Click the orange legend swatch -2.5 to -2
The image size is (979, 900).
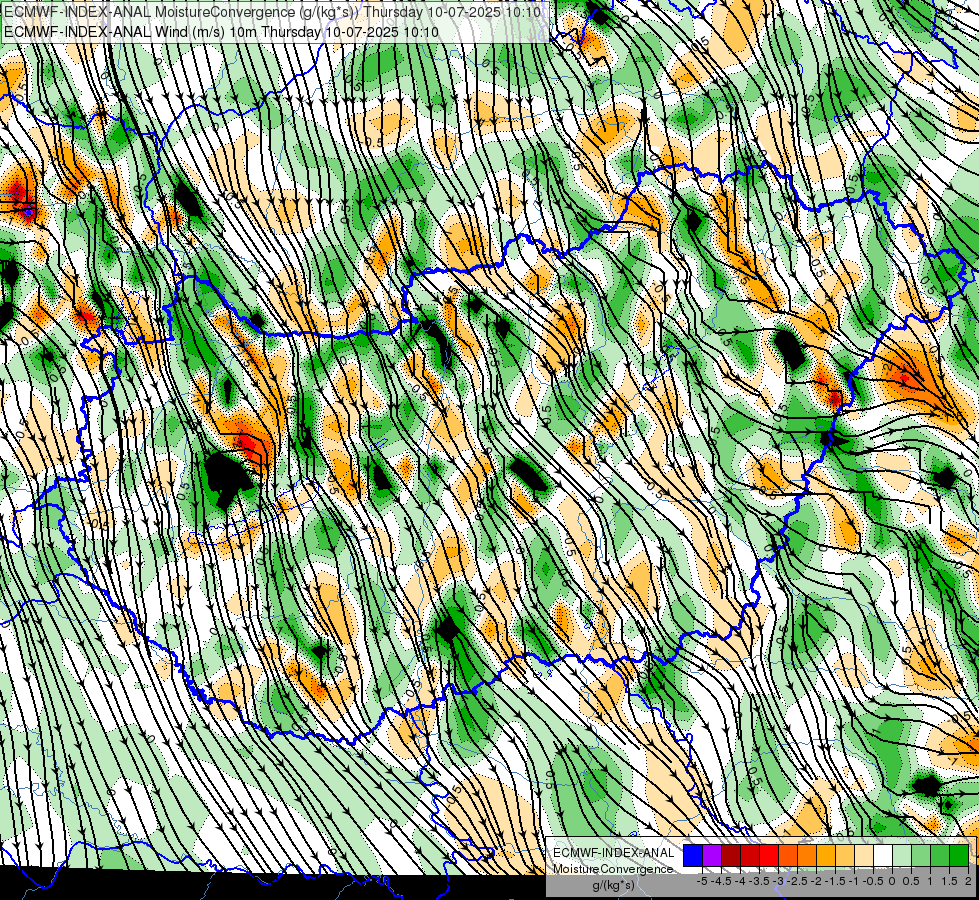pos(807,856)
